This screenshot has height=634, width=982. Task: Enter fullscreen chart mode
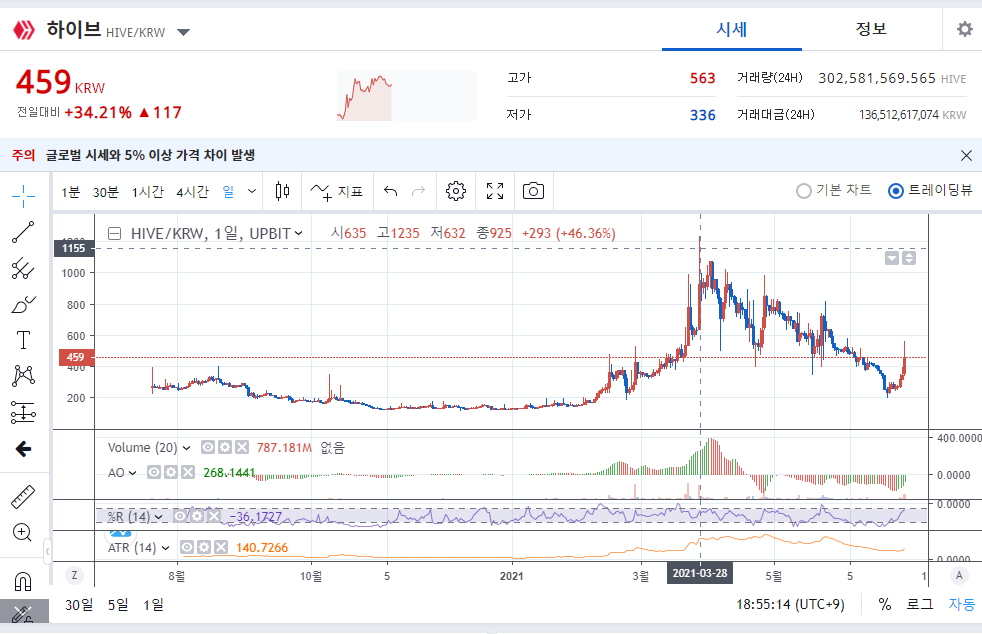tap(495, 191)
